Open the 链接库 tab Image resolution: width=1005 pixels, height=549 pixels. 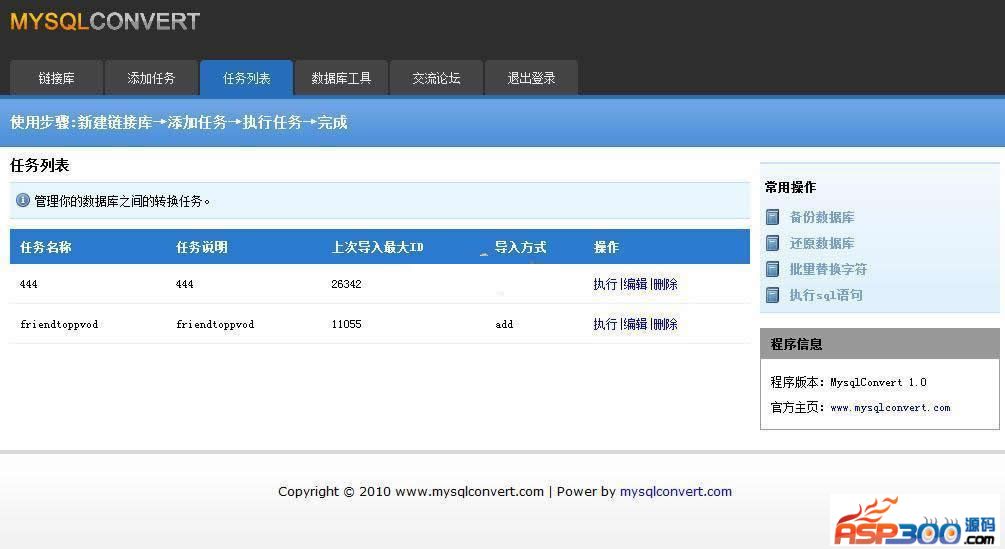(x=56, y=78)
